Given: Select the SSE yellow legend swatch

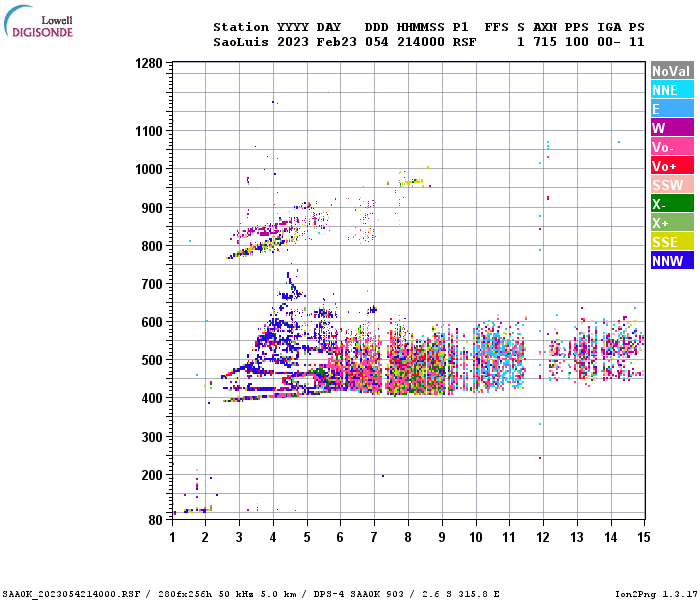Looking at the screenshot, I should tap(672, 242).
